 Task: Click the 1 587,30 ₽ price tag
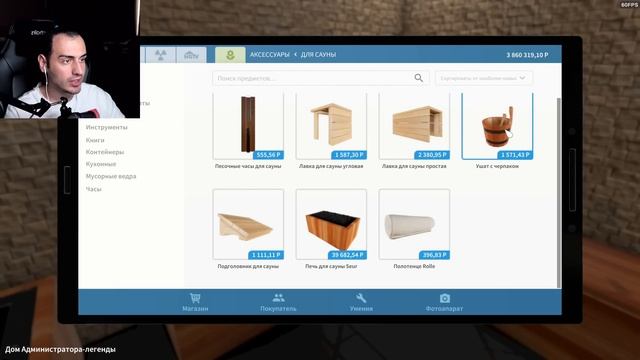coord(349,155)
